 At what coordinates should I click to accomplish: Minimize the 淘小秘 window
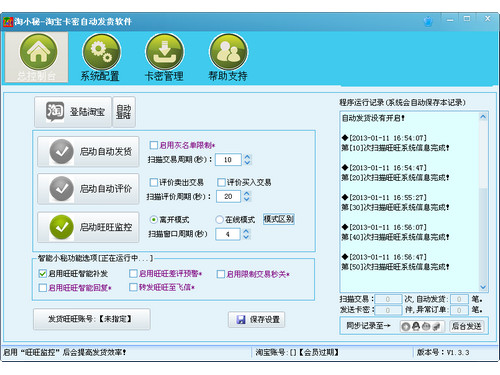tap(450, 19)
